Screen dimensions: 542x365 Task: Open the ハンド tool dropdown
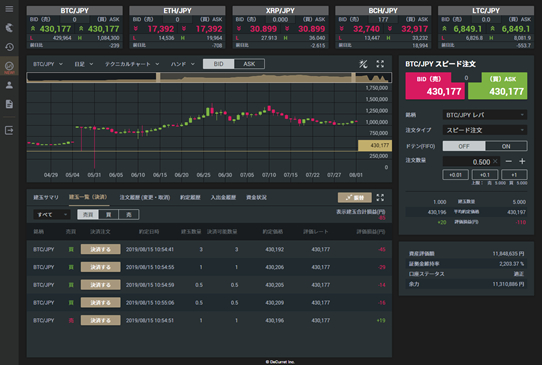[x=183, y=64]
